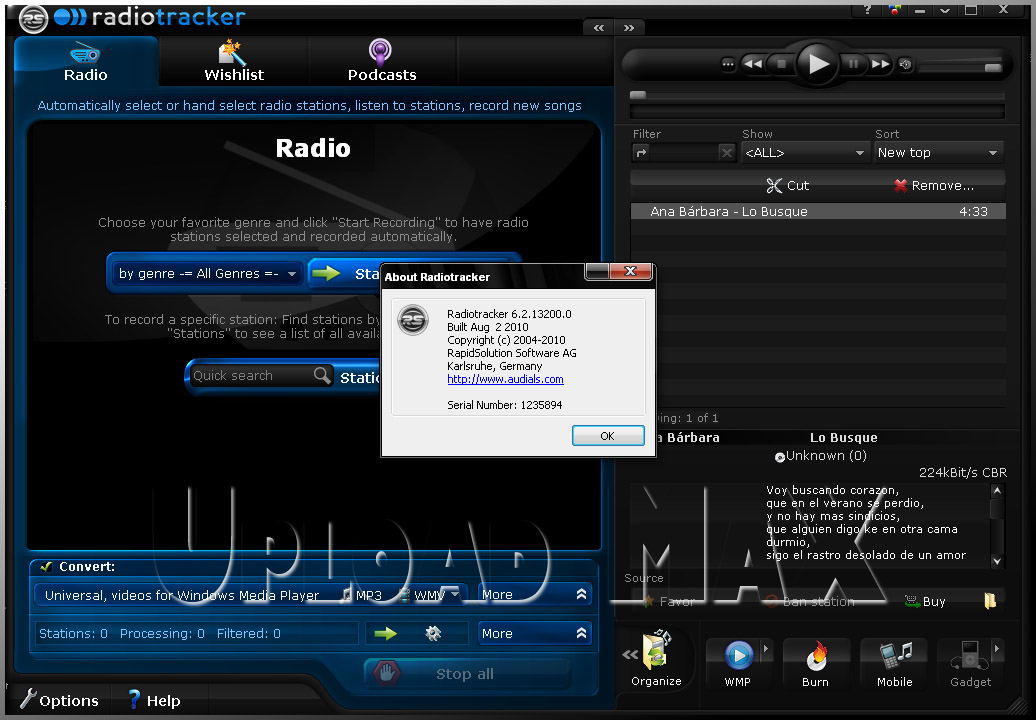Open Options with the wrench icon
The image size is (1036, 720).
coord(59,700)
